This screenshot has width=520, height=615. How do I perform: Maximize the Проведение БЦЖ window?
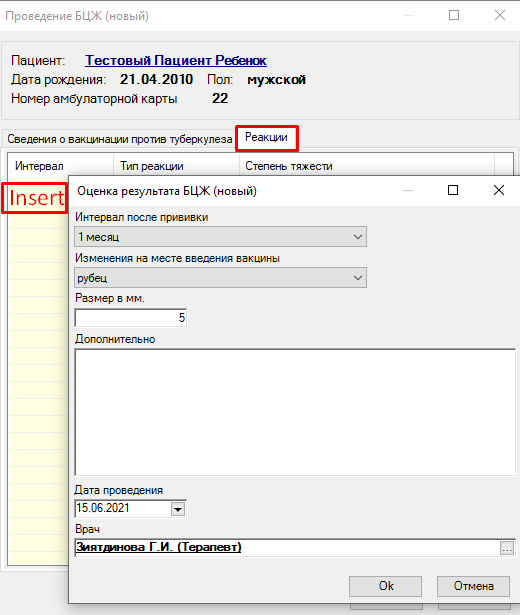pos(454,15)
